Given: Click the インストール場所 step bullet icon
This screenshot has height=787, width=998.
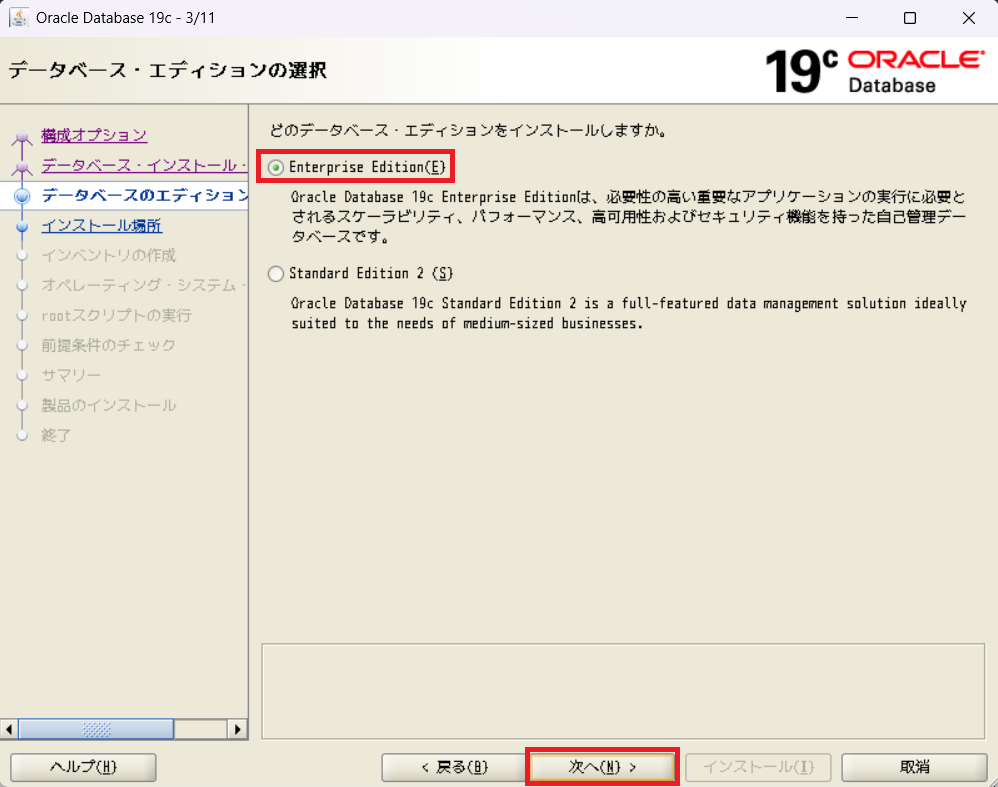Looking at the screenshot, I should coord(22,227).
